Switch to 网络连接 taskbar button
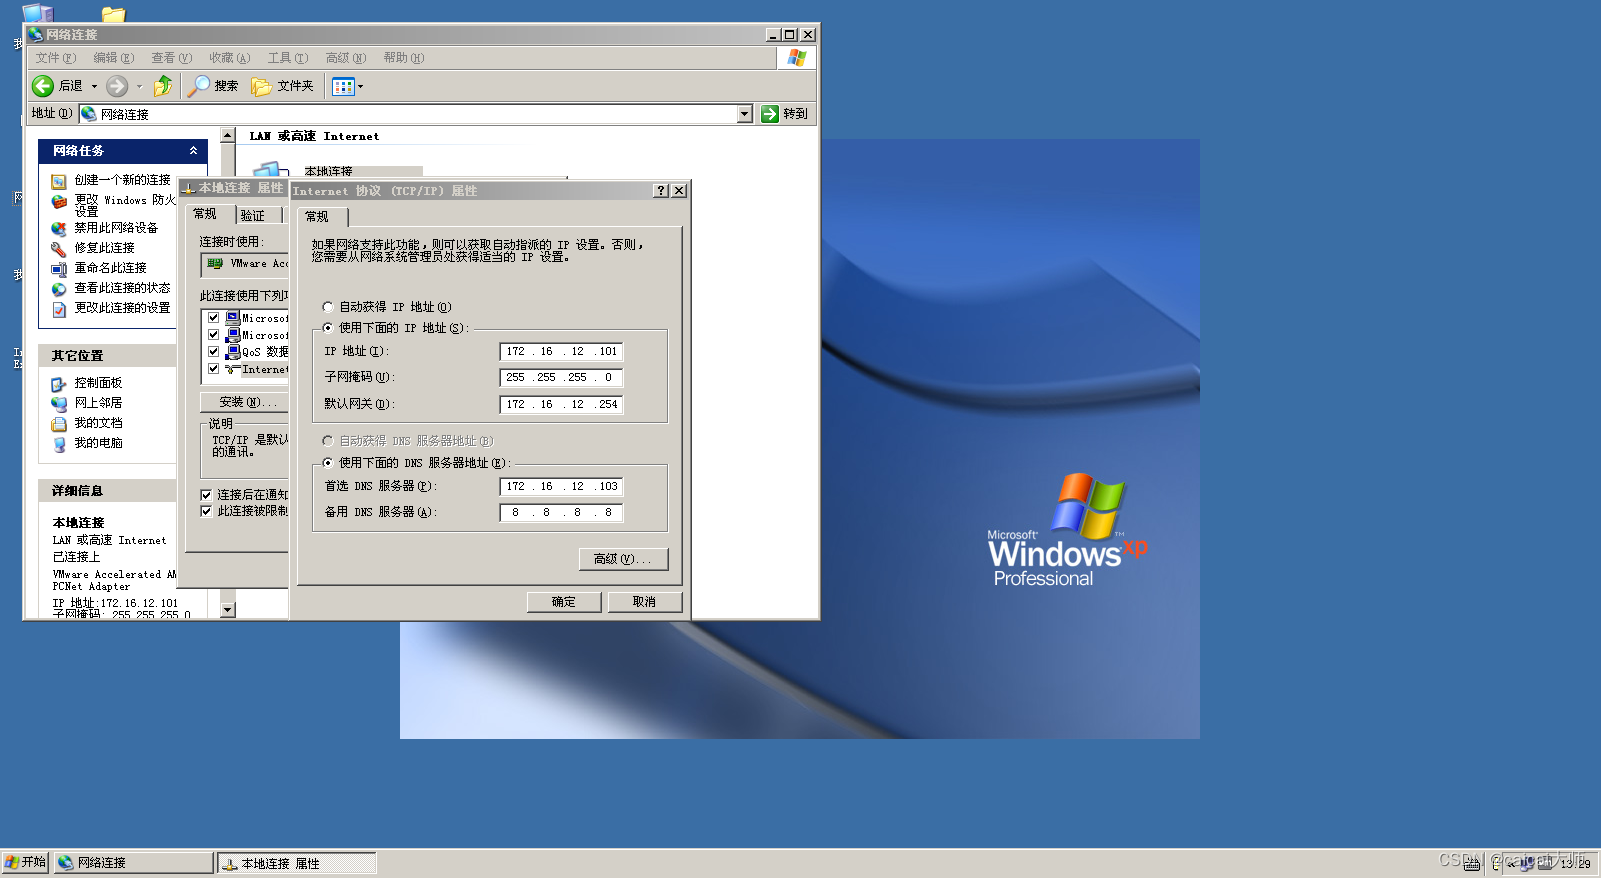The image size is (1601, 878). (x=133, y=862)
